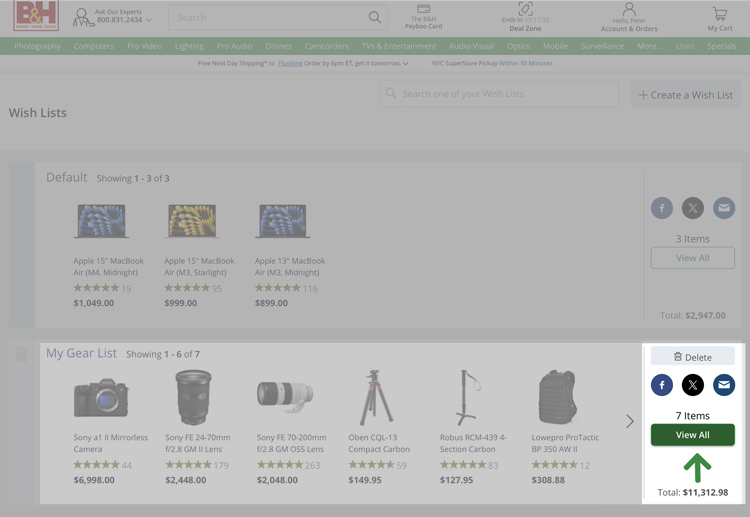Show next items in My Gear List
Screen dimensions: 750x517
tap(629, 421)
